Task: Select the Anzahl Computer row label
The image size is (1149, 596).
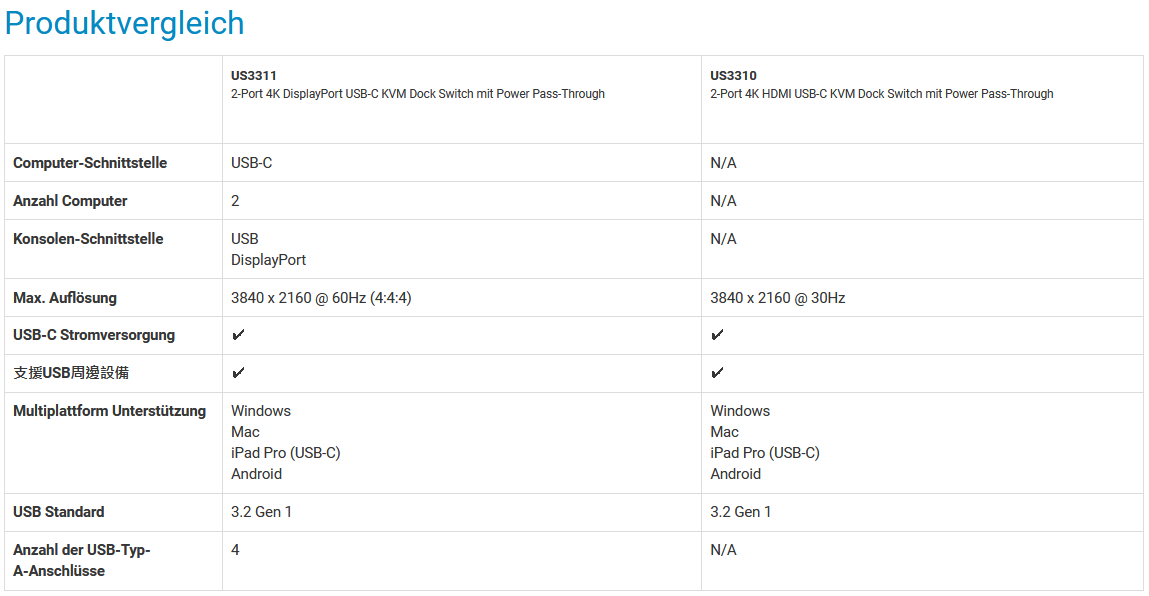Action: (70, 201)
